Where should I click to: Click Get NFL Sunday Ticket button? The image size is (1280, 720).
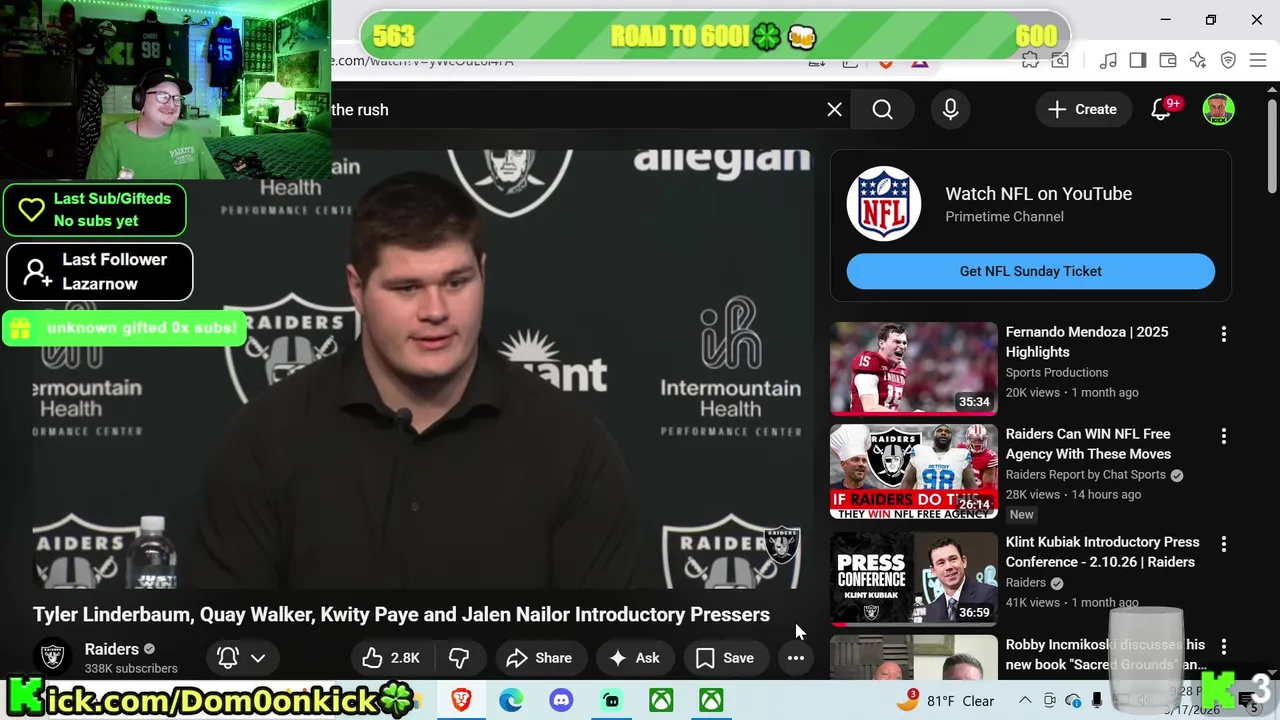[1031, 271]
